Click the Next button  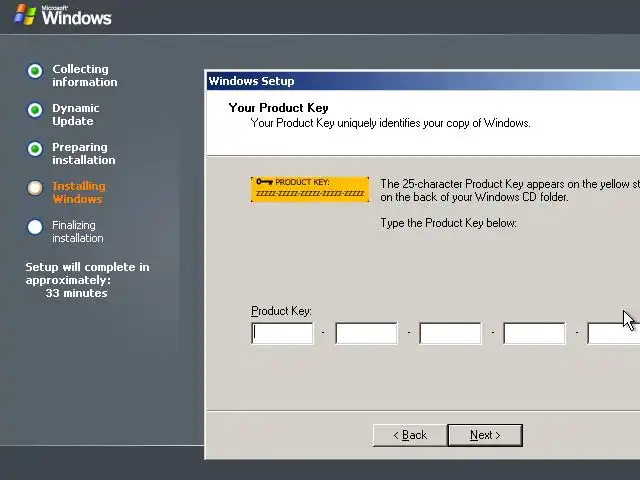485,435
